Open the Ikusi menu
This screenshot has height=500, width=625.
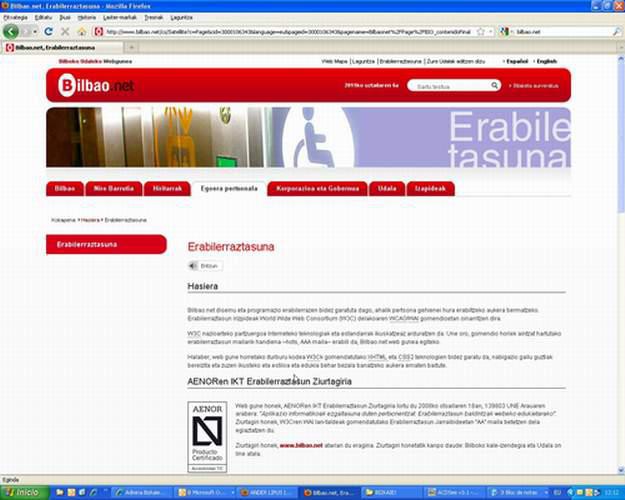[x=65, y=18]
